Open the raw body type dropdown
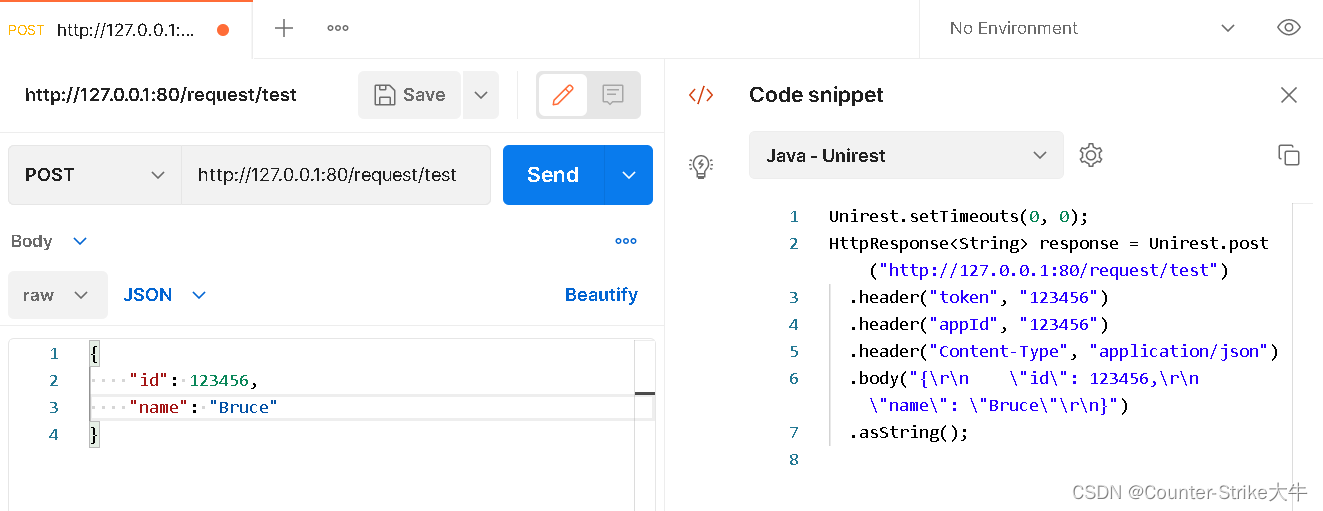The width and height of the screenshot is (1323, 511). [58, 295]
